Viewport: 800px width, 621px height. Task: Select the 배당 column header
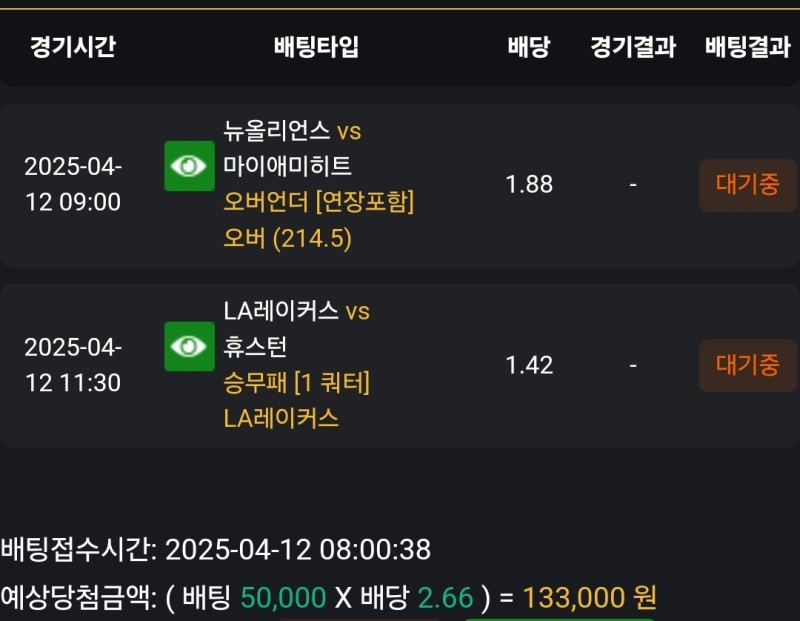click(528, 47)
